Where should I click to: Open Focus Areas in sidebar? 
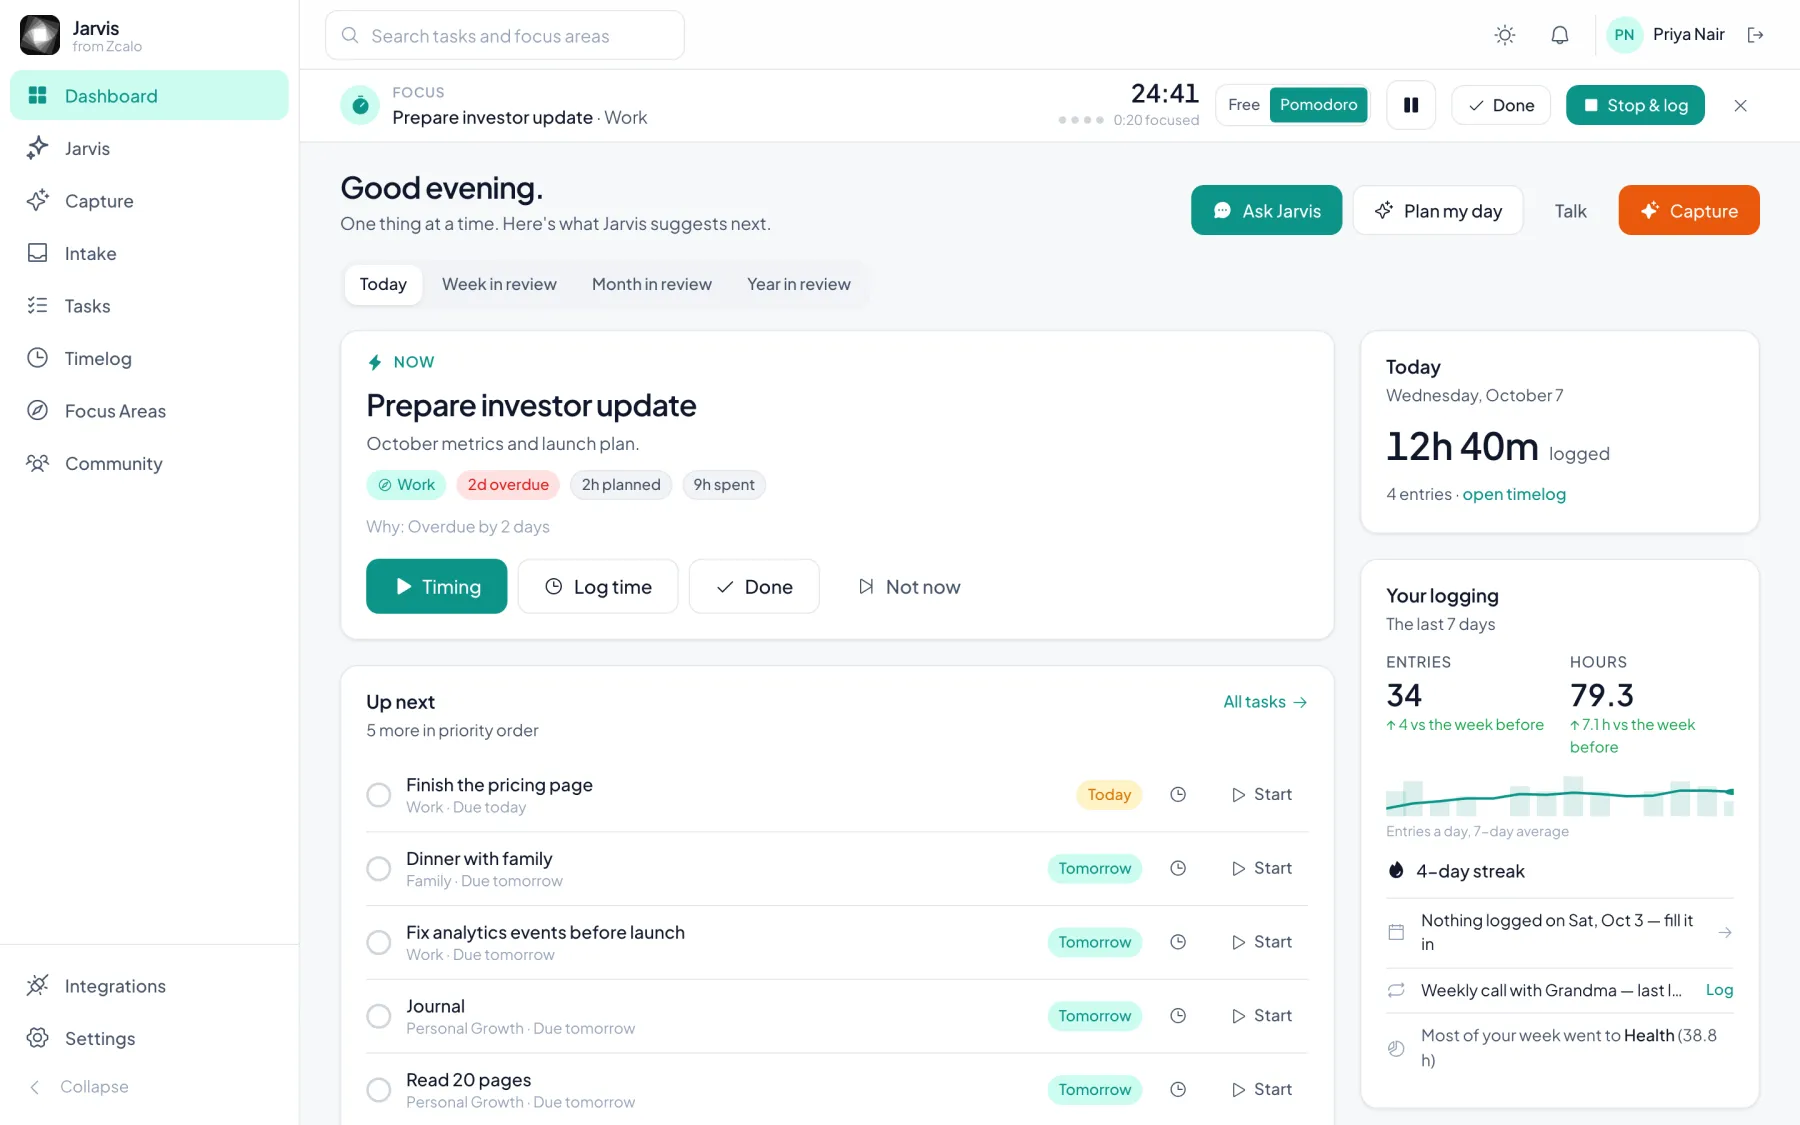click(149, 411)
